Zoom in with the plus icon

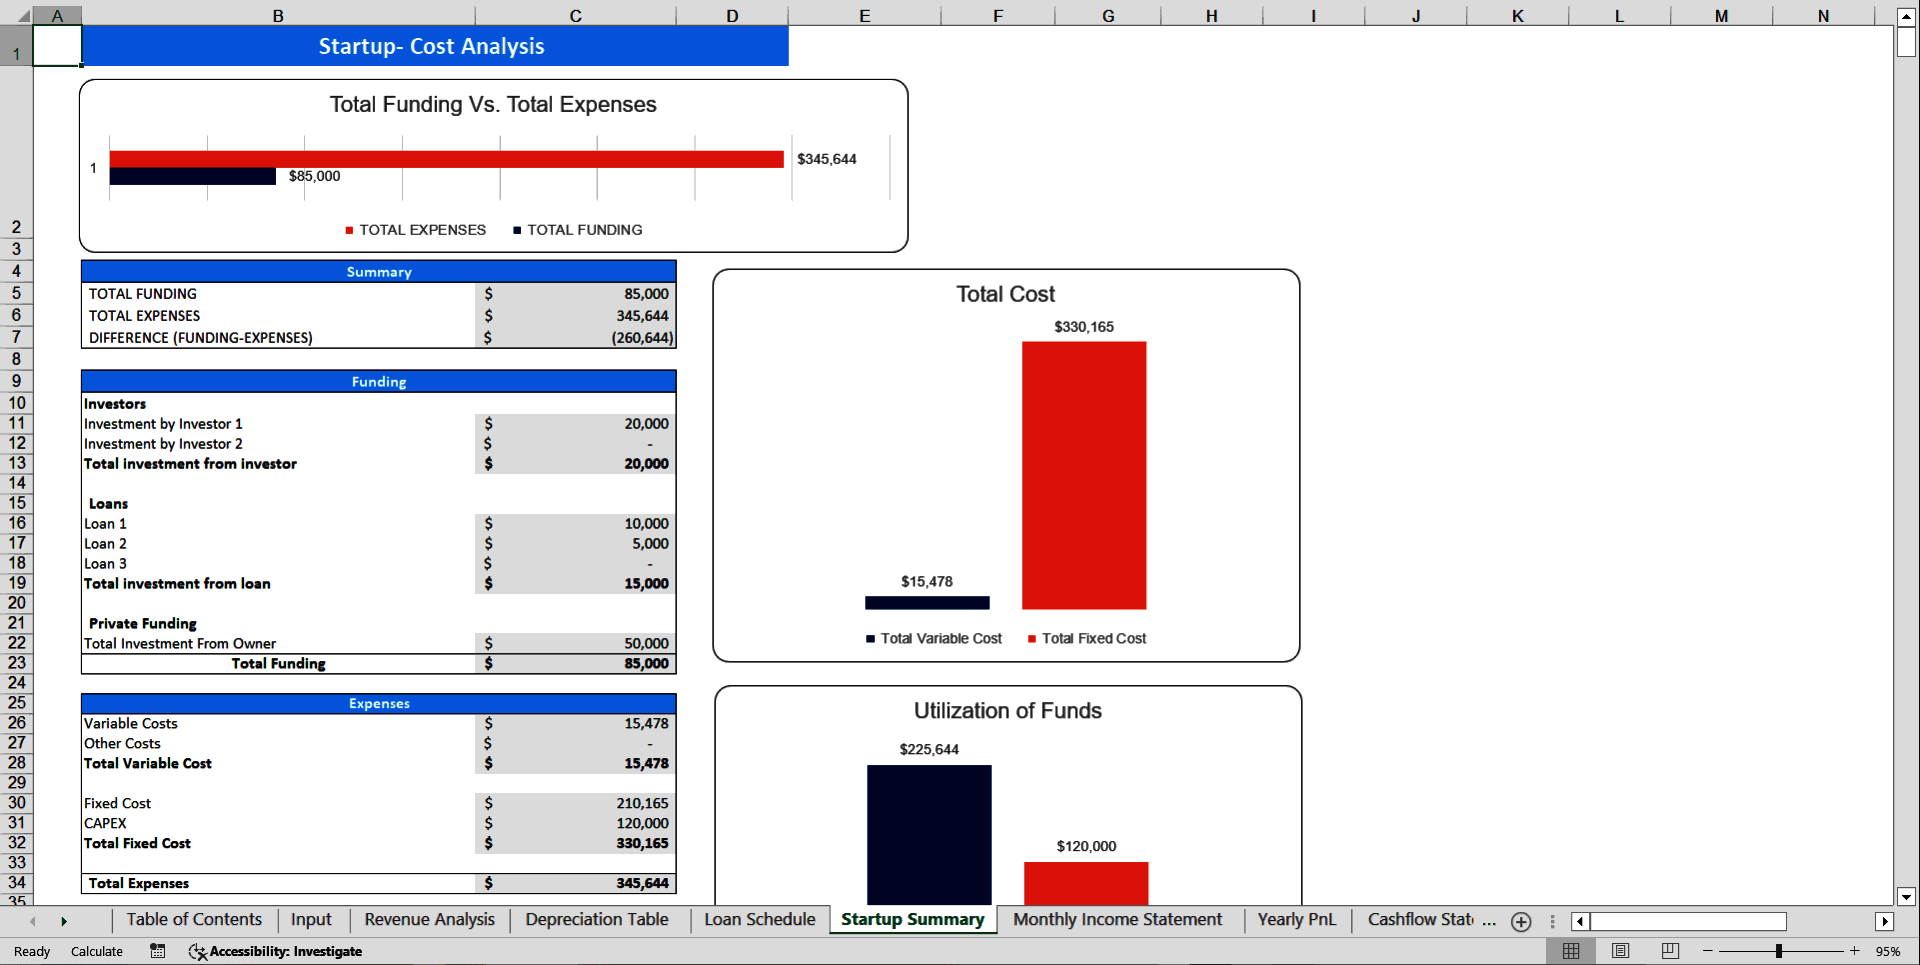[x=1855, y=951]
